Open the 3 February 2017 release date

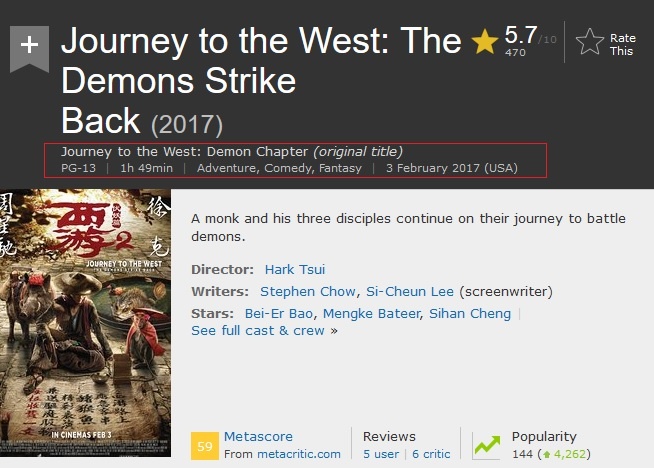click(x=451, y=167)
